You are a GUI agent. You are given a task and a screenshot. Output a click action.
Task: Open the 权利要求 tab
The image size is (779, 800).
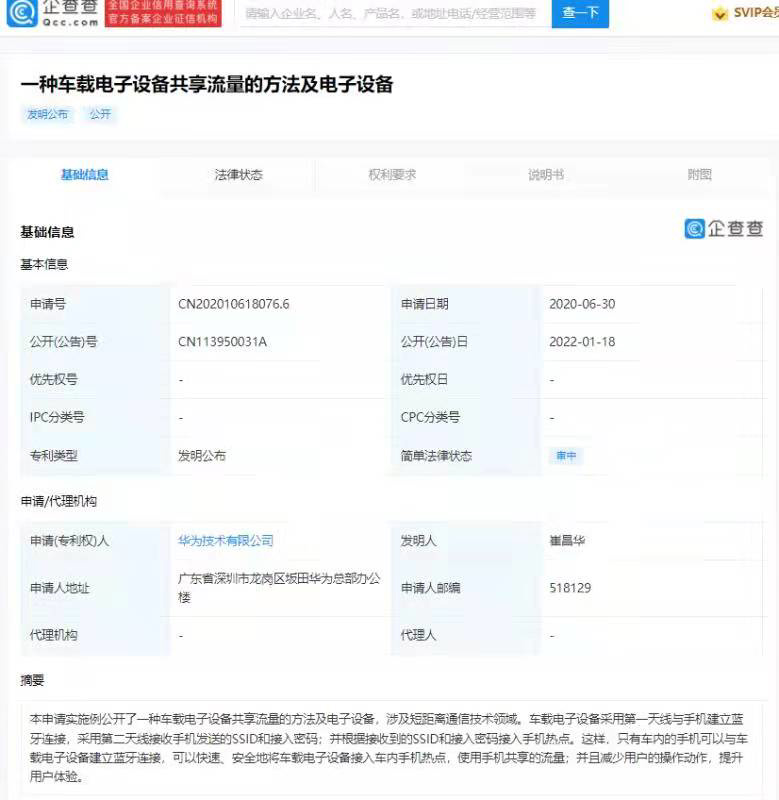tap(392, 175)
